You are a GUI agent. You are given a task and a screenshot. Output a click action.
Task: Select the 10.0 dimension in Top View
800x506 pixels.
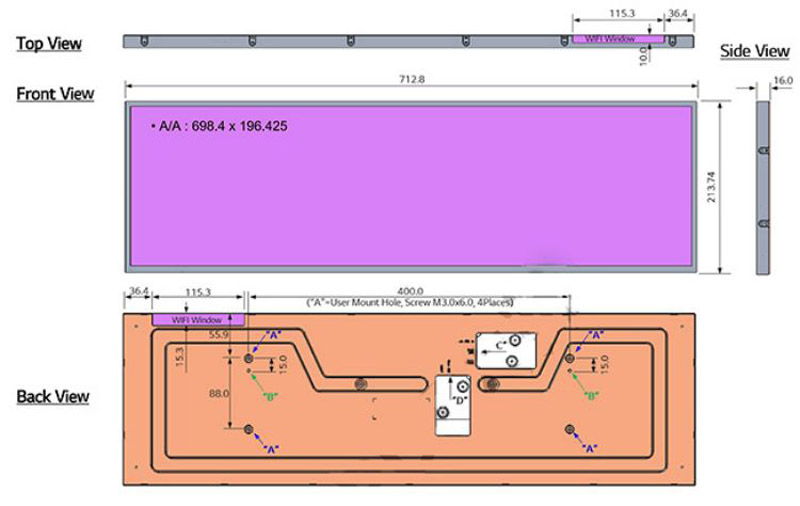click(x=643, y=55)
